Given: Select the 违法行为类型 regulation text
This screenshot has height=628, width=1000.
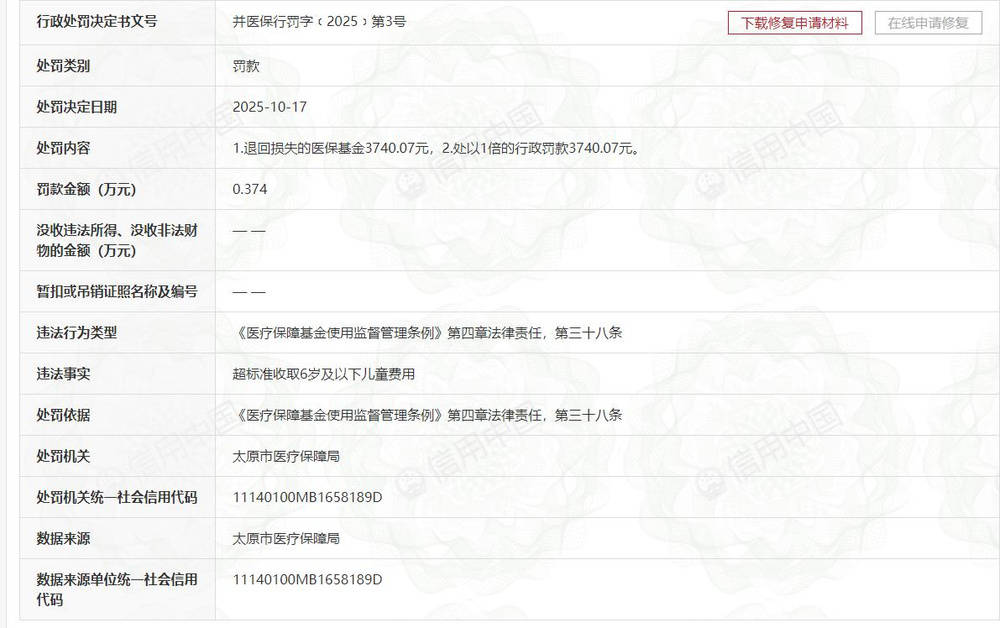Looking at the screenshot, I should (424, 332).
